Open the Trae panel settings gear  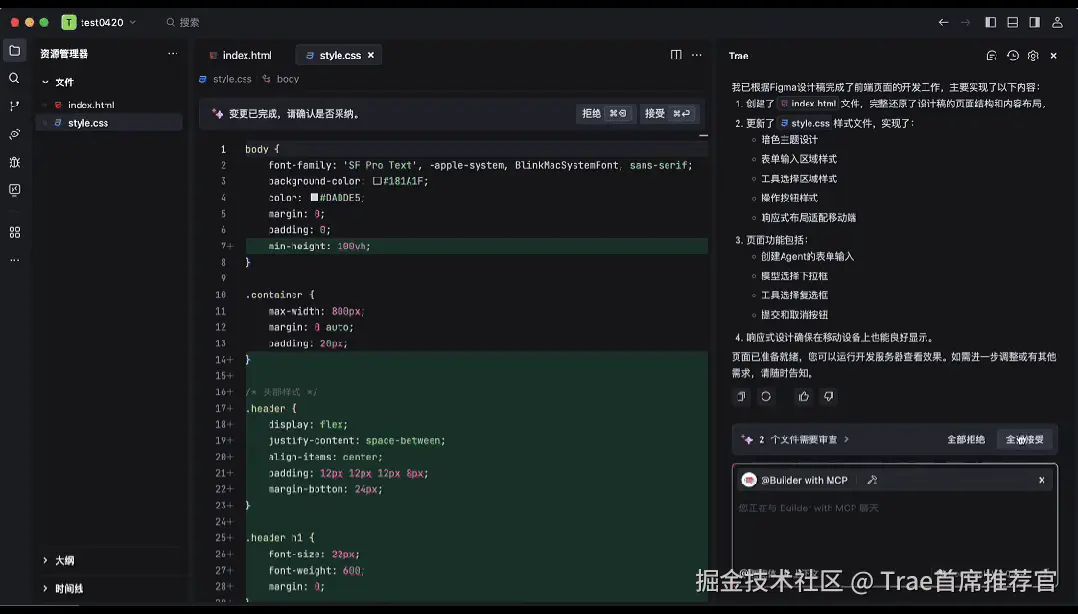(1033, 56)
